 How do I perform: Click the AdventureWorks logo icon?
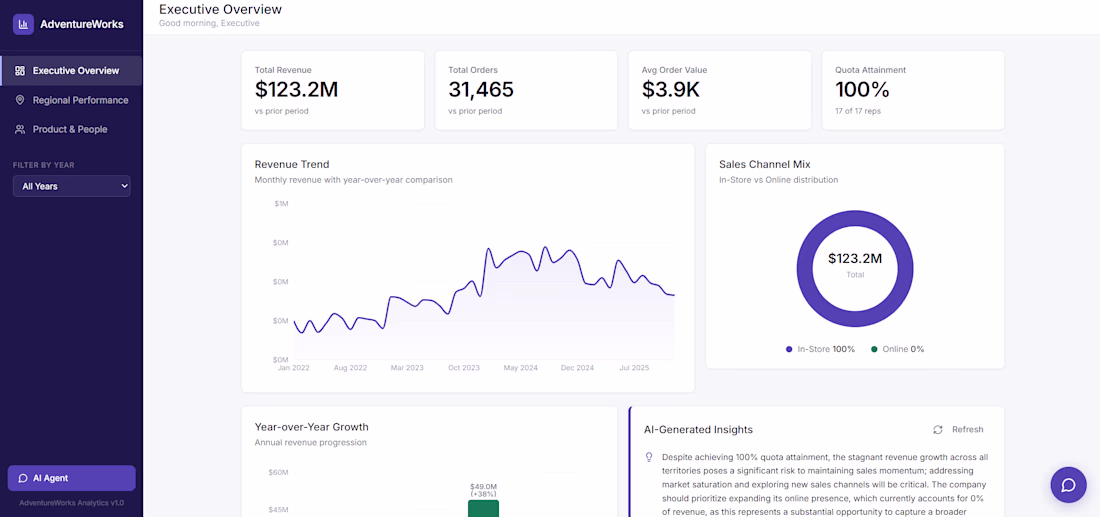coord(23,25)
